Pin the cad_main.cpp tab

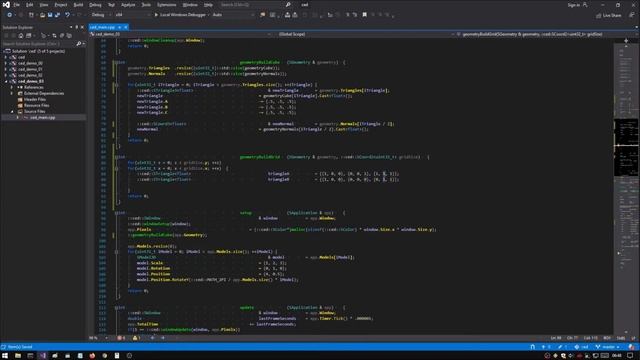tap(120, 27)
